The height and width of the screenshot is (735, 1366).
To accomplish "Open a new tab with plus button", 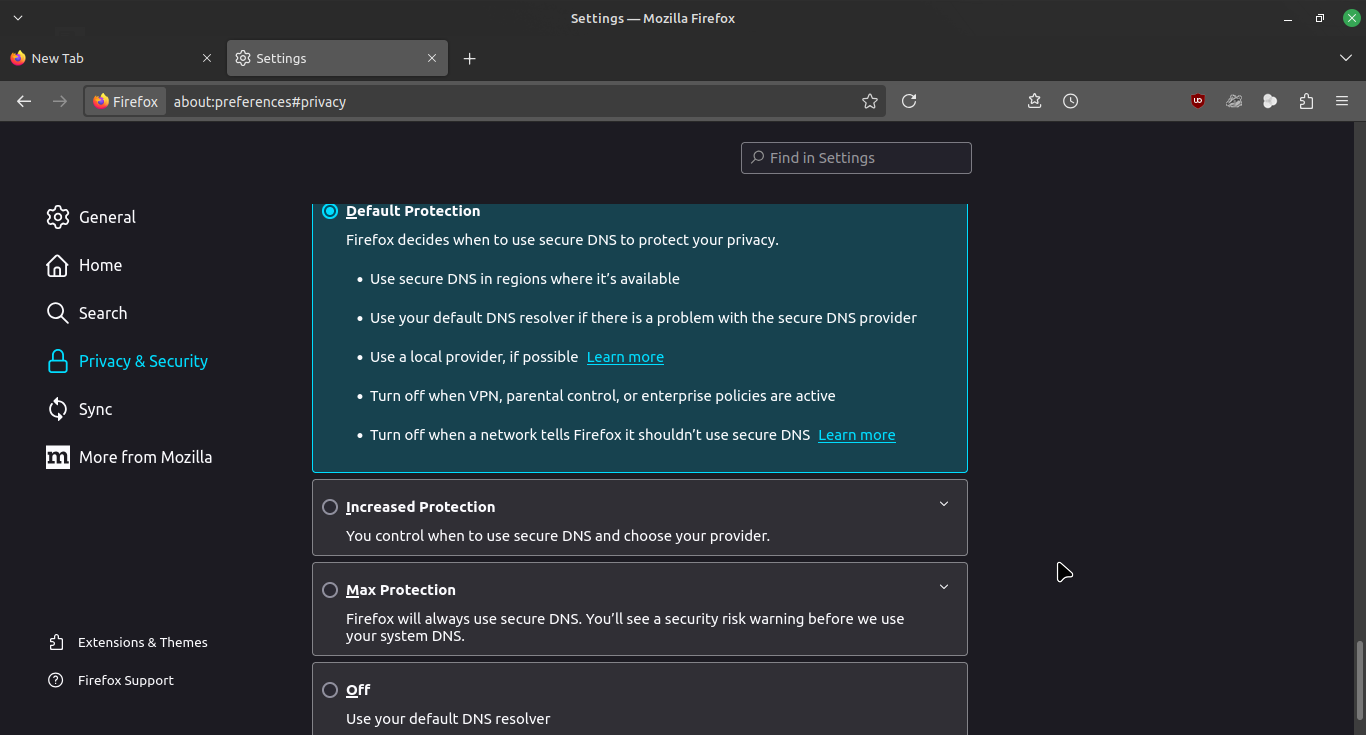I will (469, 59).
